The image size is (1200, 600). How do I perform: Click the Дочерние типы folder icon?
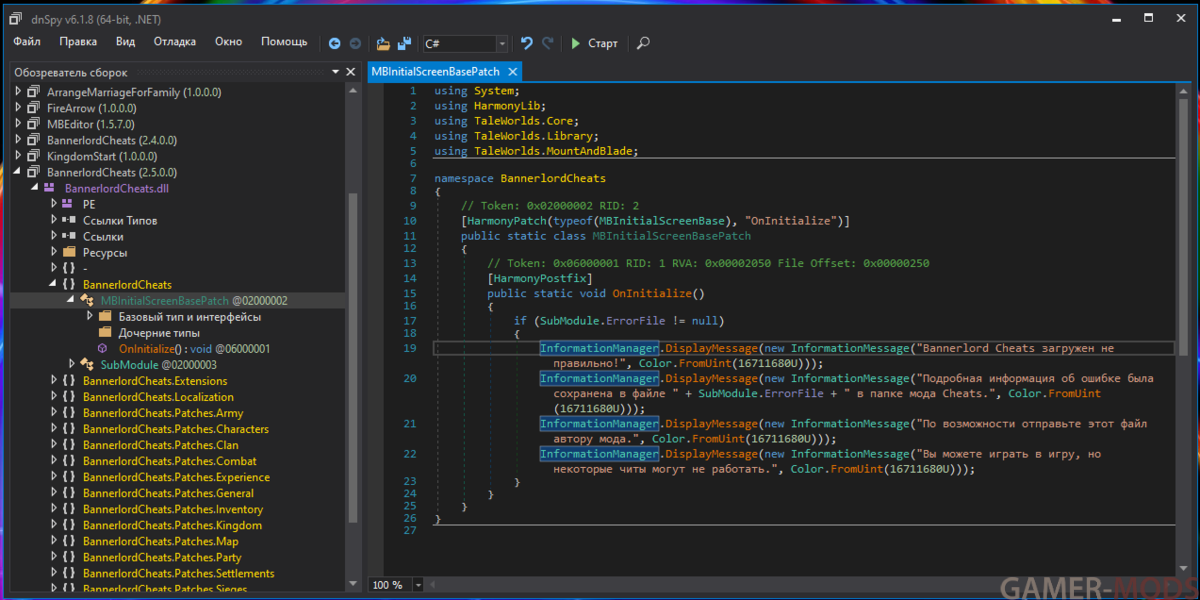(105, 332)
